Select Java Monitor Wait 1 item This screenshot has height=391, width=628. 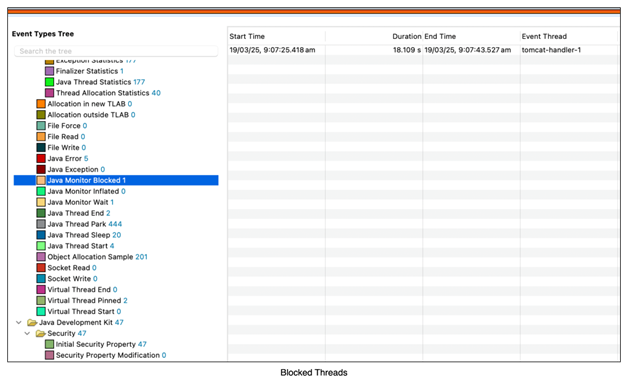(x=81, y=202)
